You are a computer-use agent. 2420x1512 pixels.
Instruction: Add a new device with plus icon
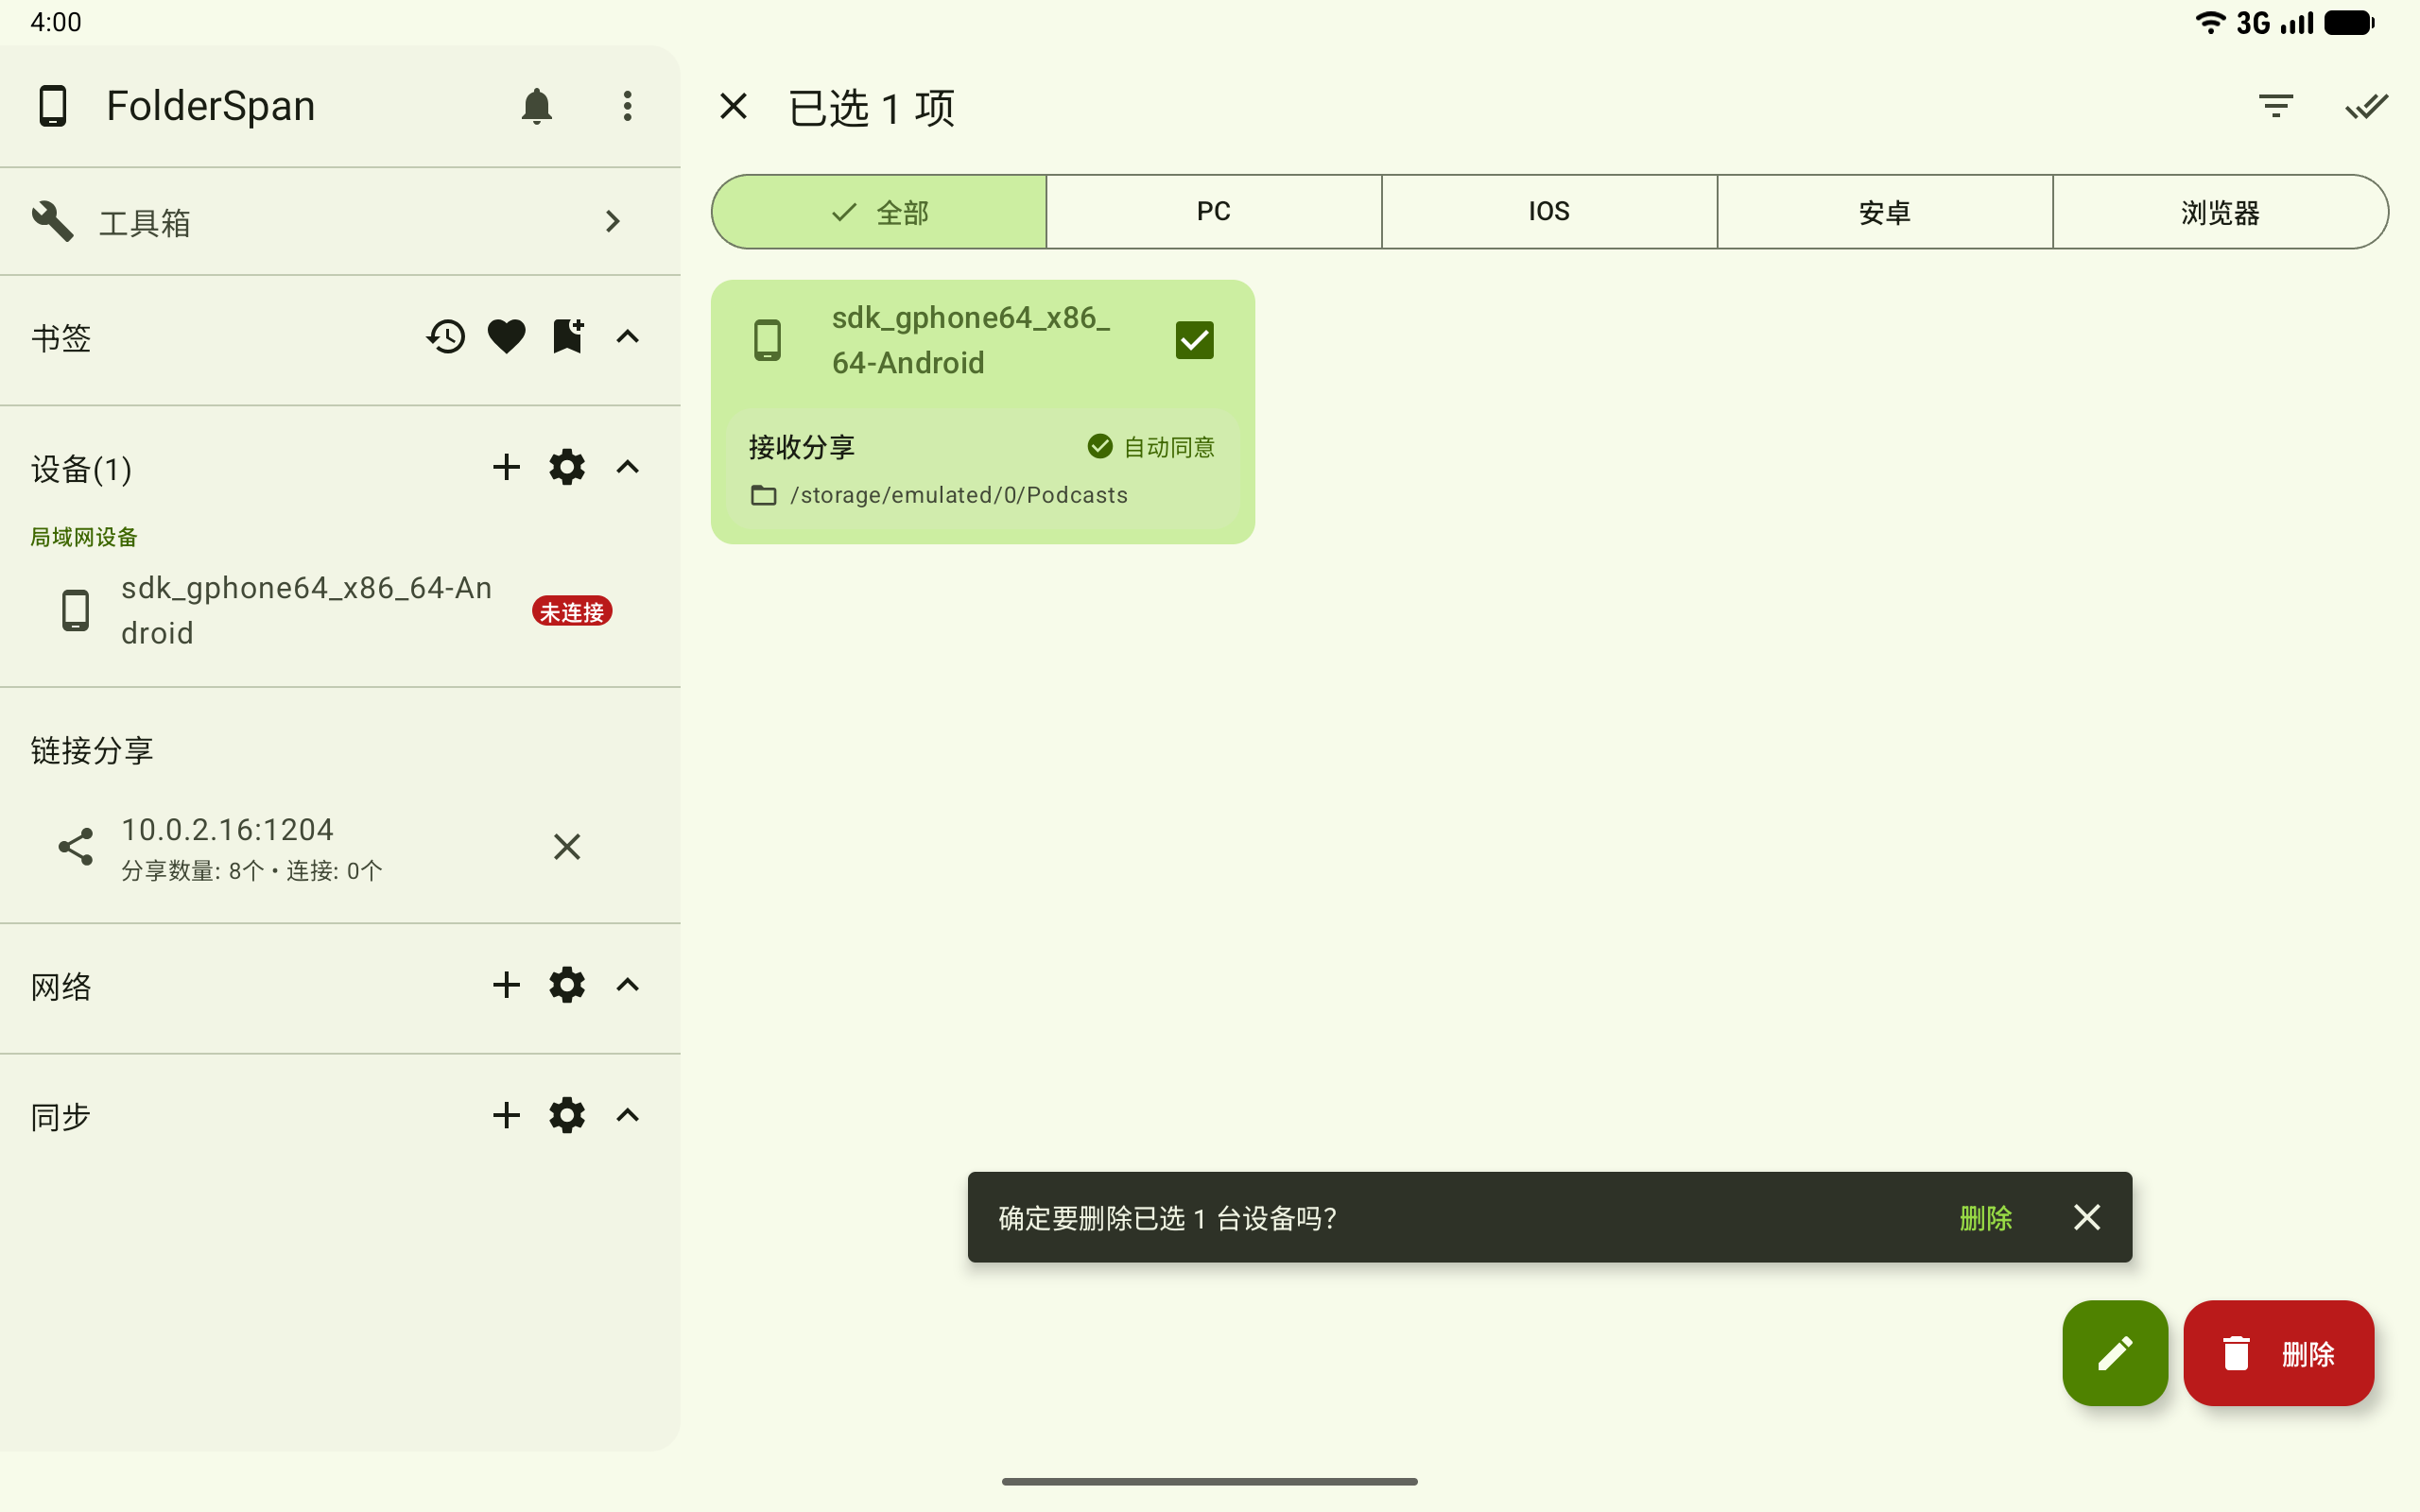click(506, 467)
